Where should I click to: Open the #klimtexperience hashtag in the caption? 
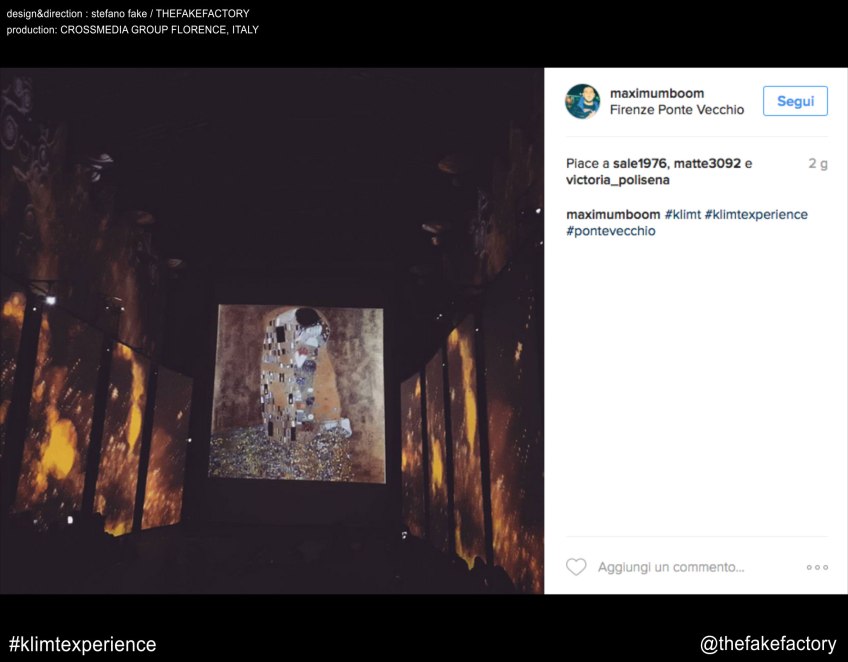(x=756, y=214)
